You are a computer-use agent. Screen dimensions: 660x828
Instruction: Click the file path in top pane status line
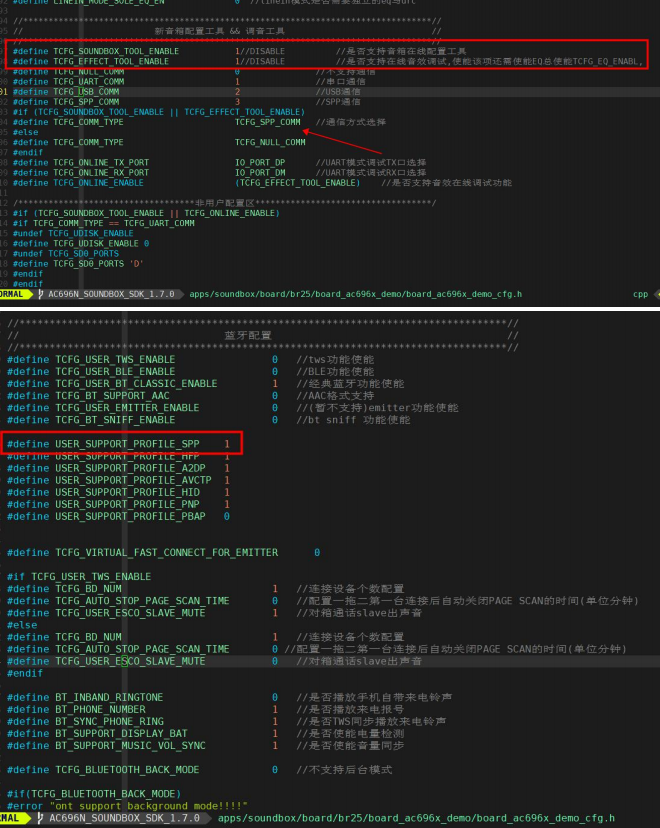355,294
